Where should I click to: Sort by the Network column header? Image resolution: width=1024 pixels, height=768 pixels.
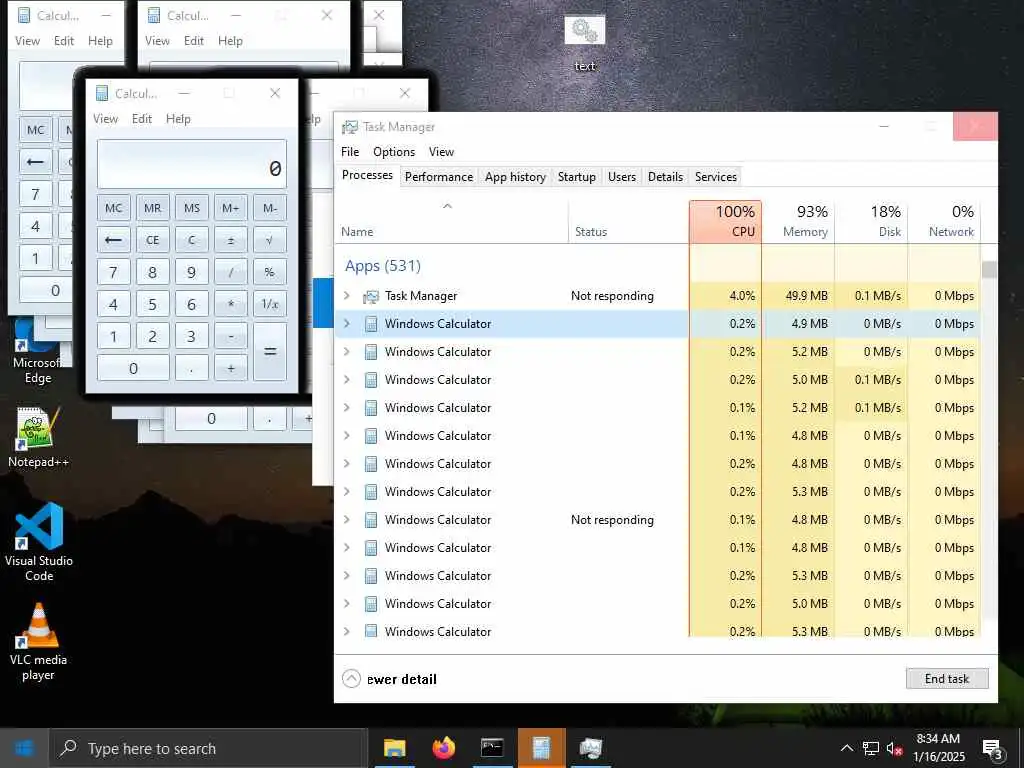[x=945, y=222]
